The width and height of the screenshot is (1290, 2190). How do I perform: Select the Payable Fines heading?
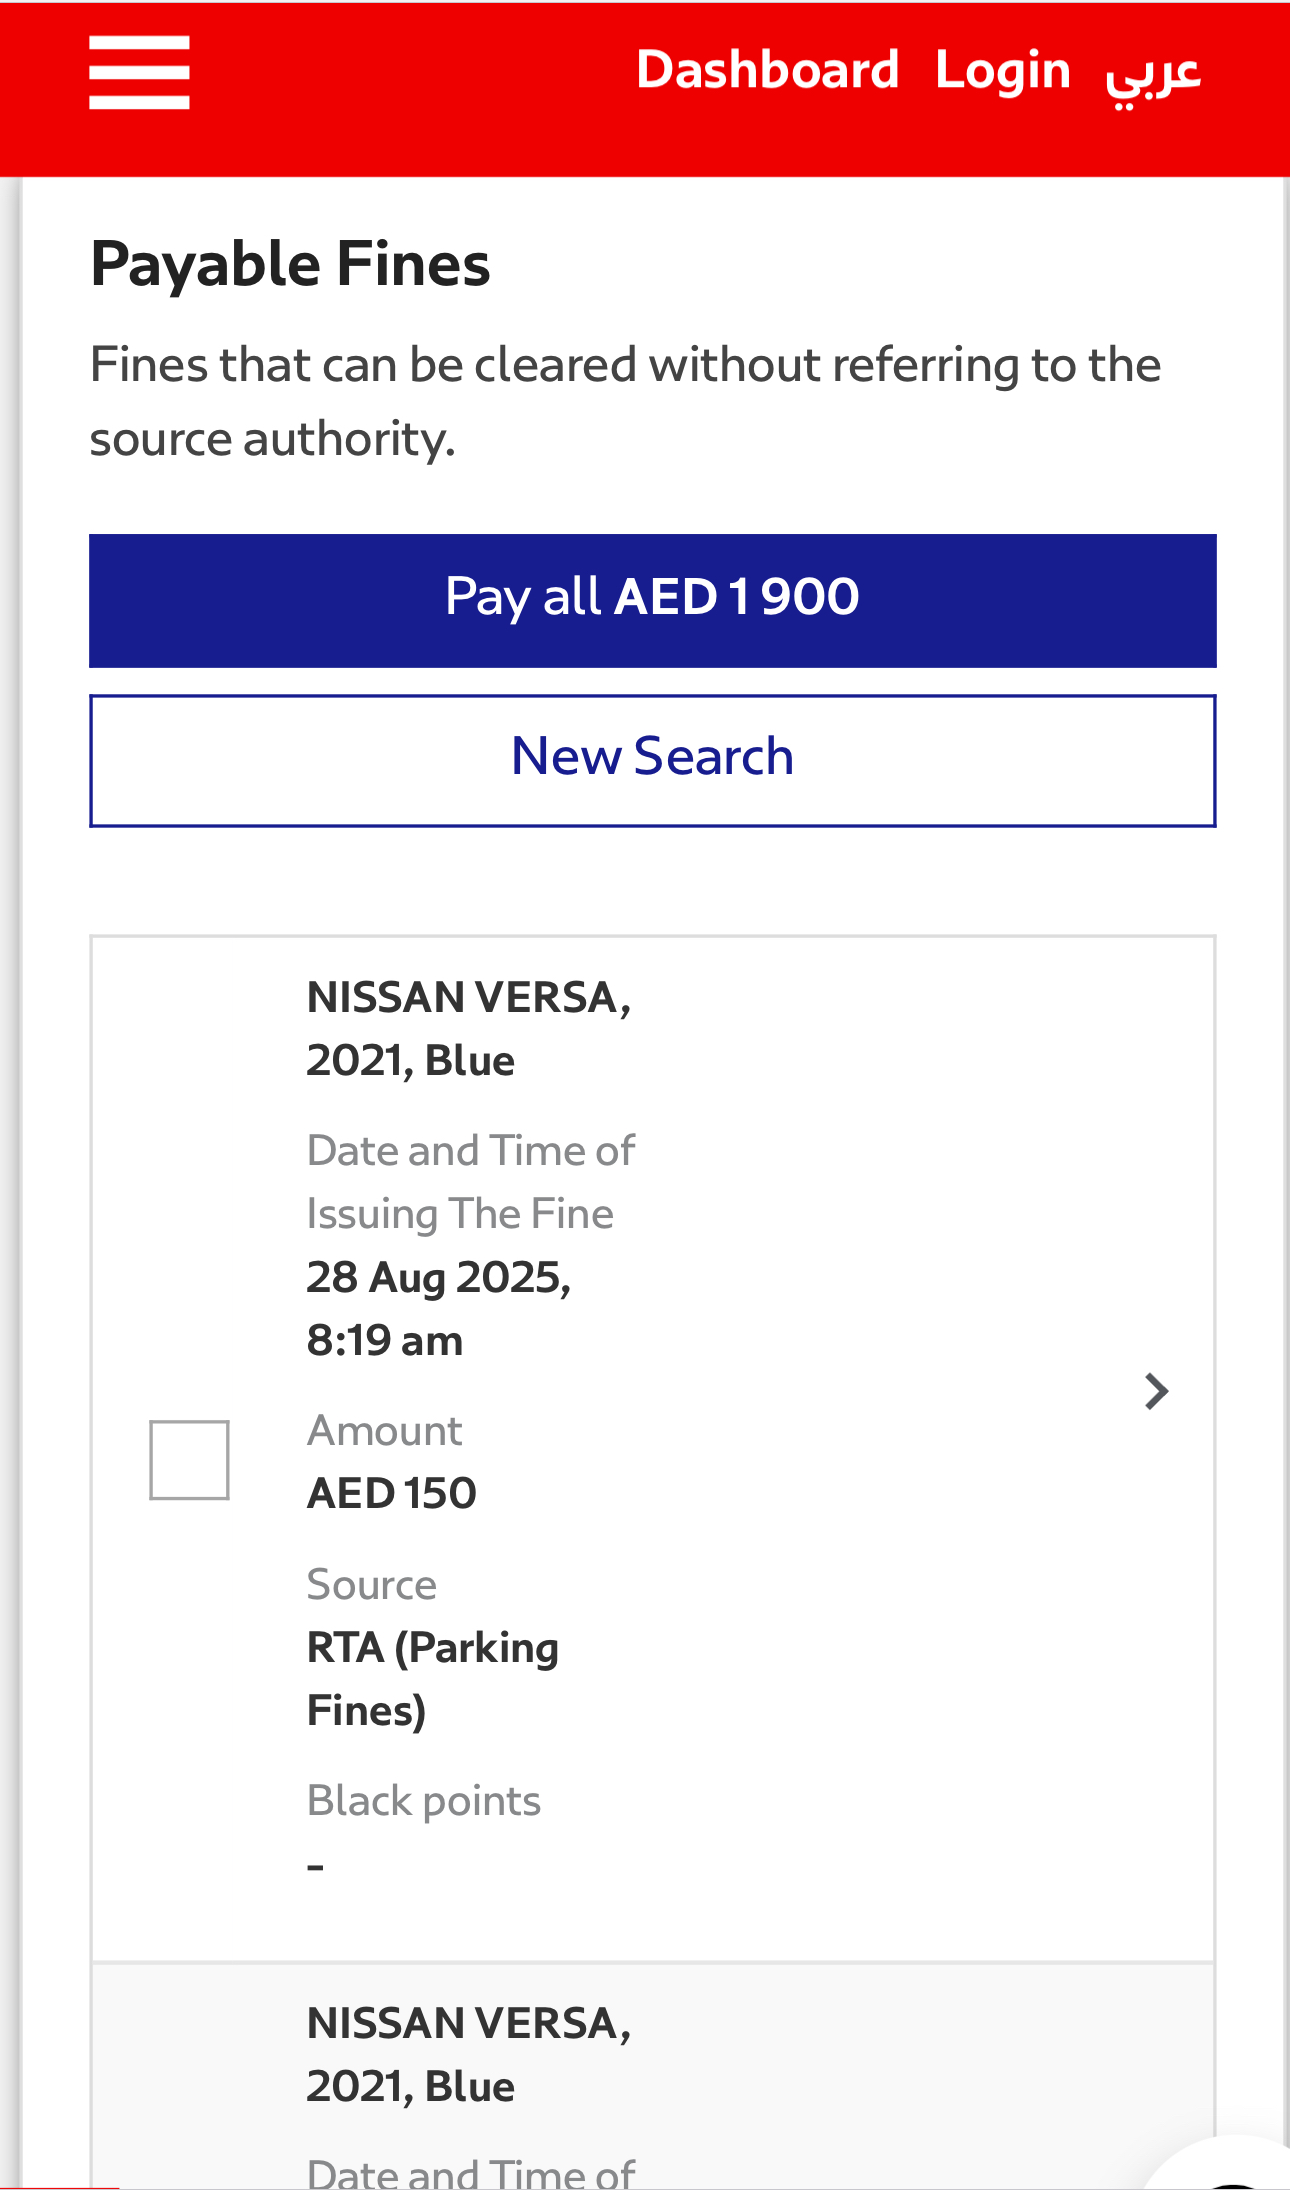click(290, 264)
